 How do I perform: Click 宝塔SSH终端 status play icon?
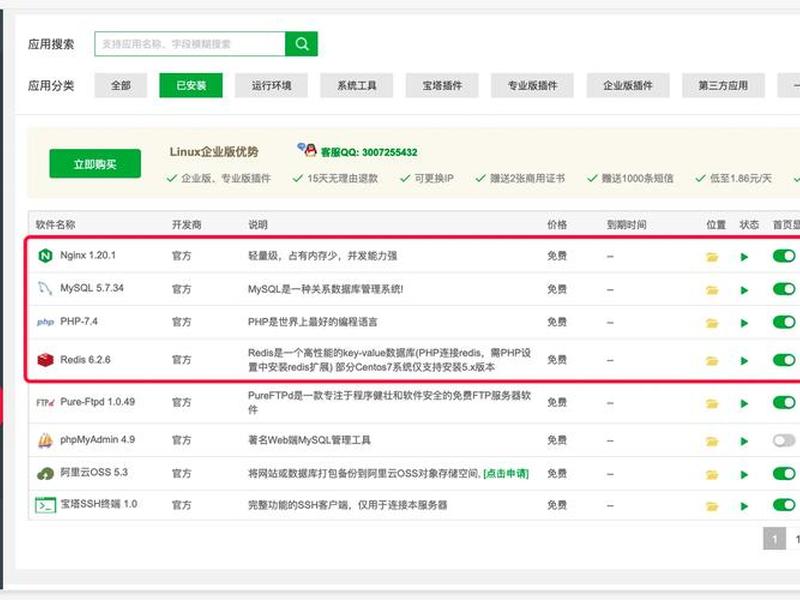pos(744,506)
